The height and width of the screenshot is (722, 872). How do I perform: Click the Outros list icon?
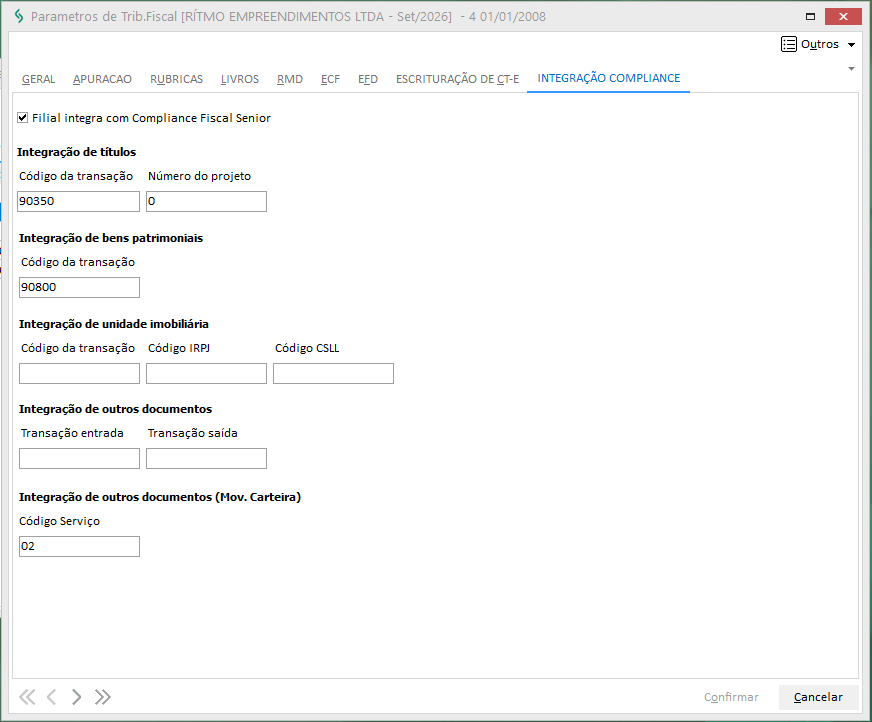tap(789, 44)
